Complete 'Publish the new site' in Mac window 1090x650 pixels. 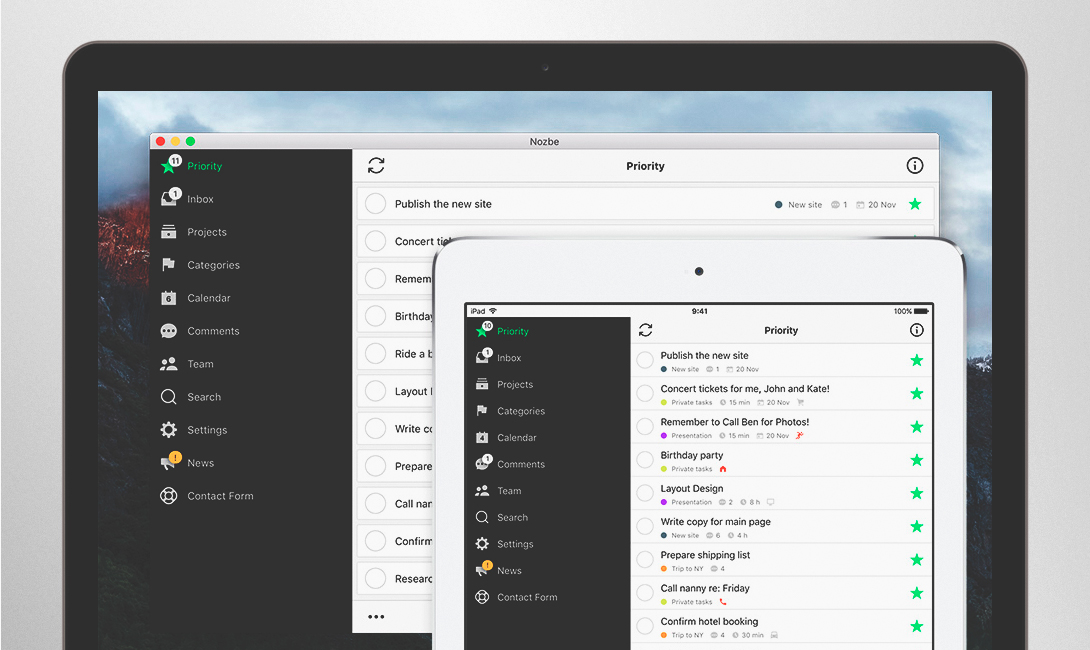coord(375,204)
